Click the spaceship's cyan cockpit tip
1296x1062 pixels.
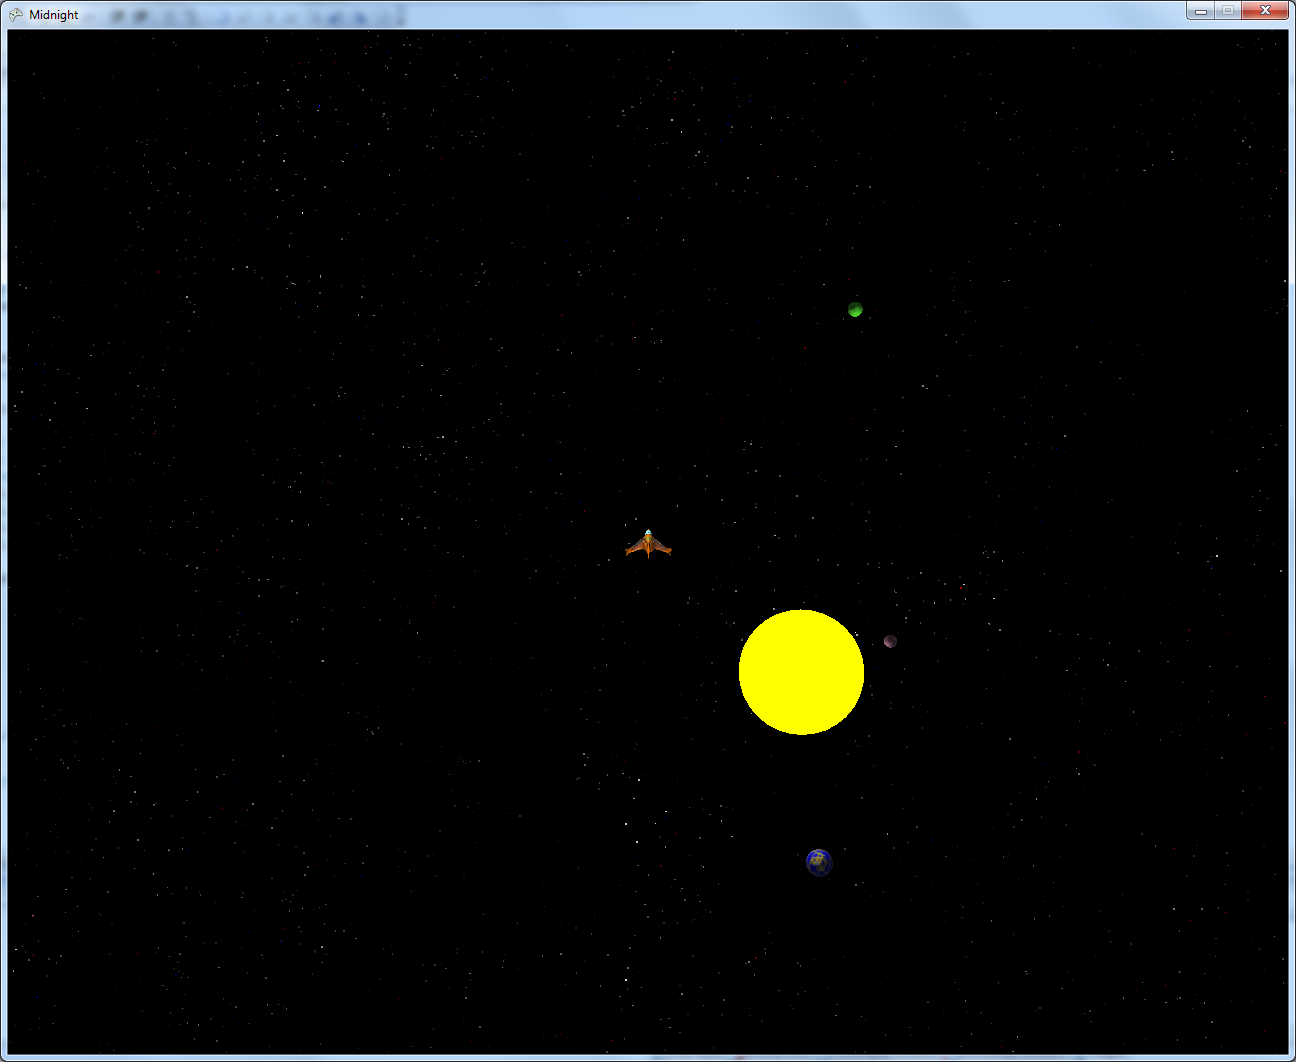(x=648, y=532)
